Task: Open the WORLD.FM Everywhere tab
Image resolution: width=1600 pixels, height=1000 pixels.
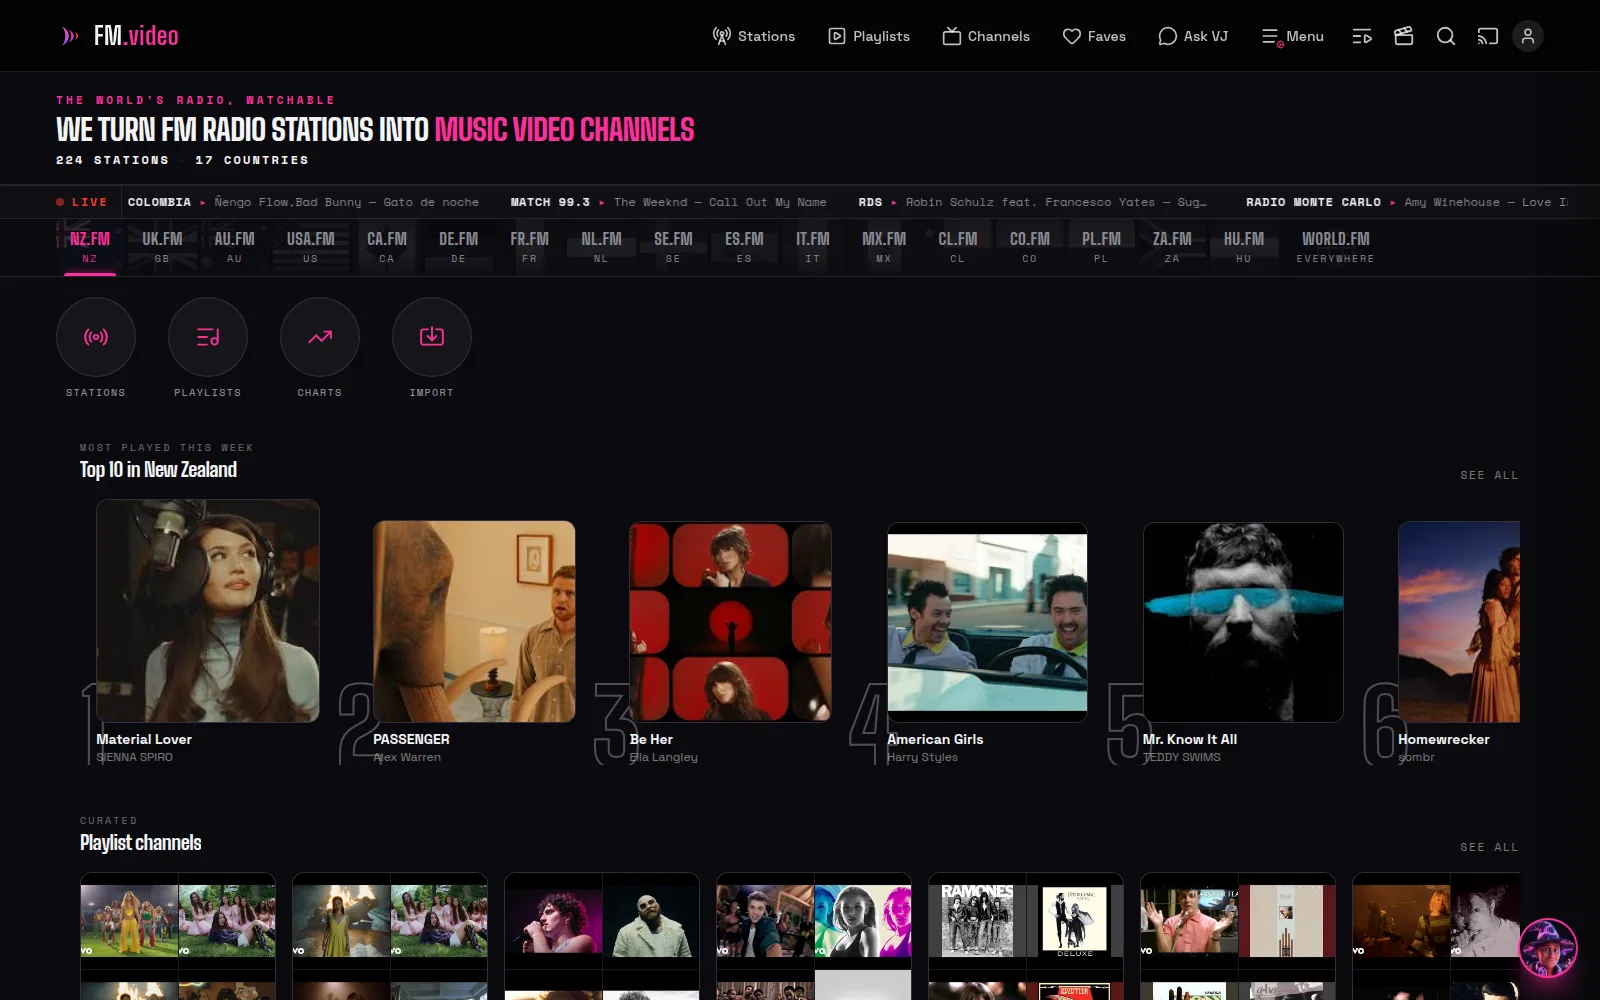Action: (x=1336, y=247)
